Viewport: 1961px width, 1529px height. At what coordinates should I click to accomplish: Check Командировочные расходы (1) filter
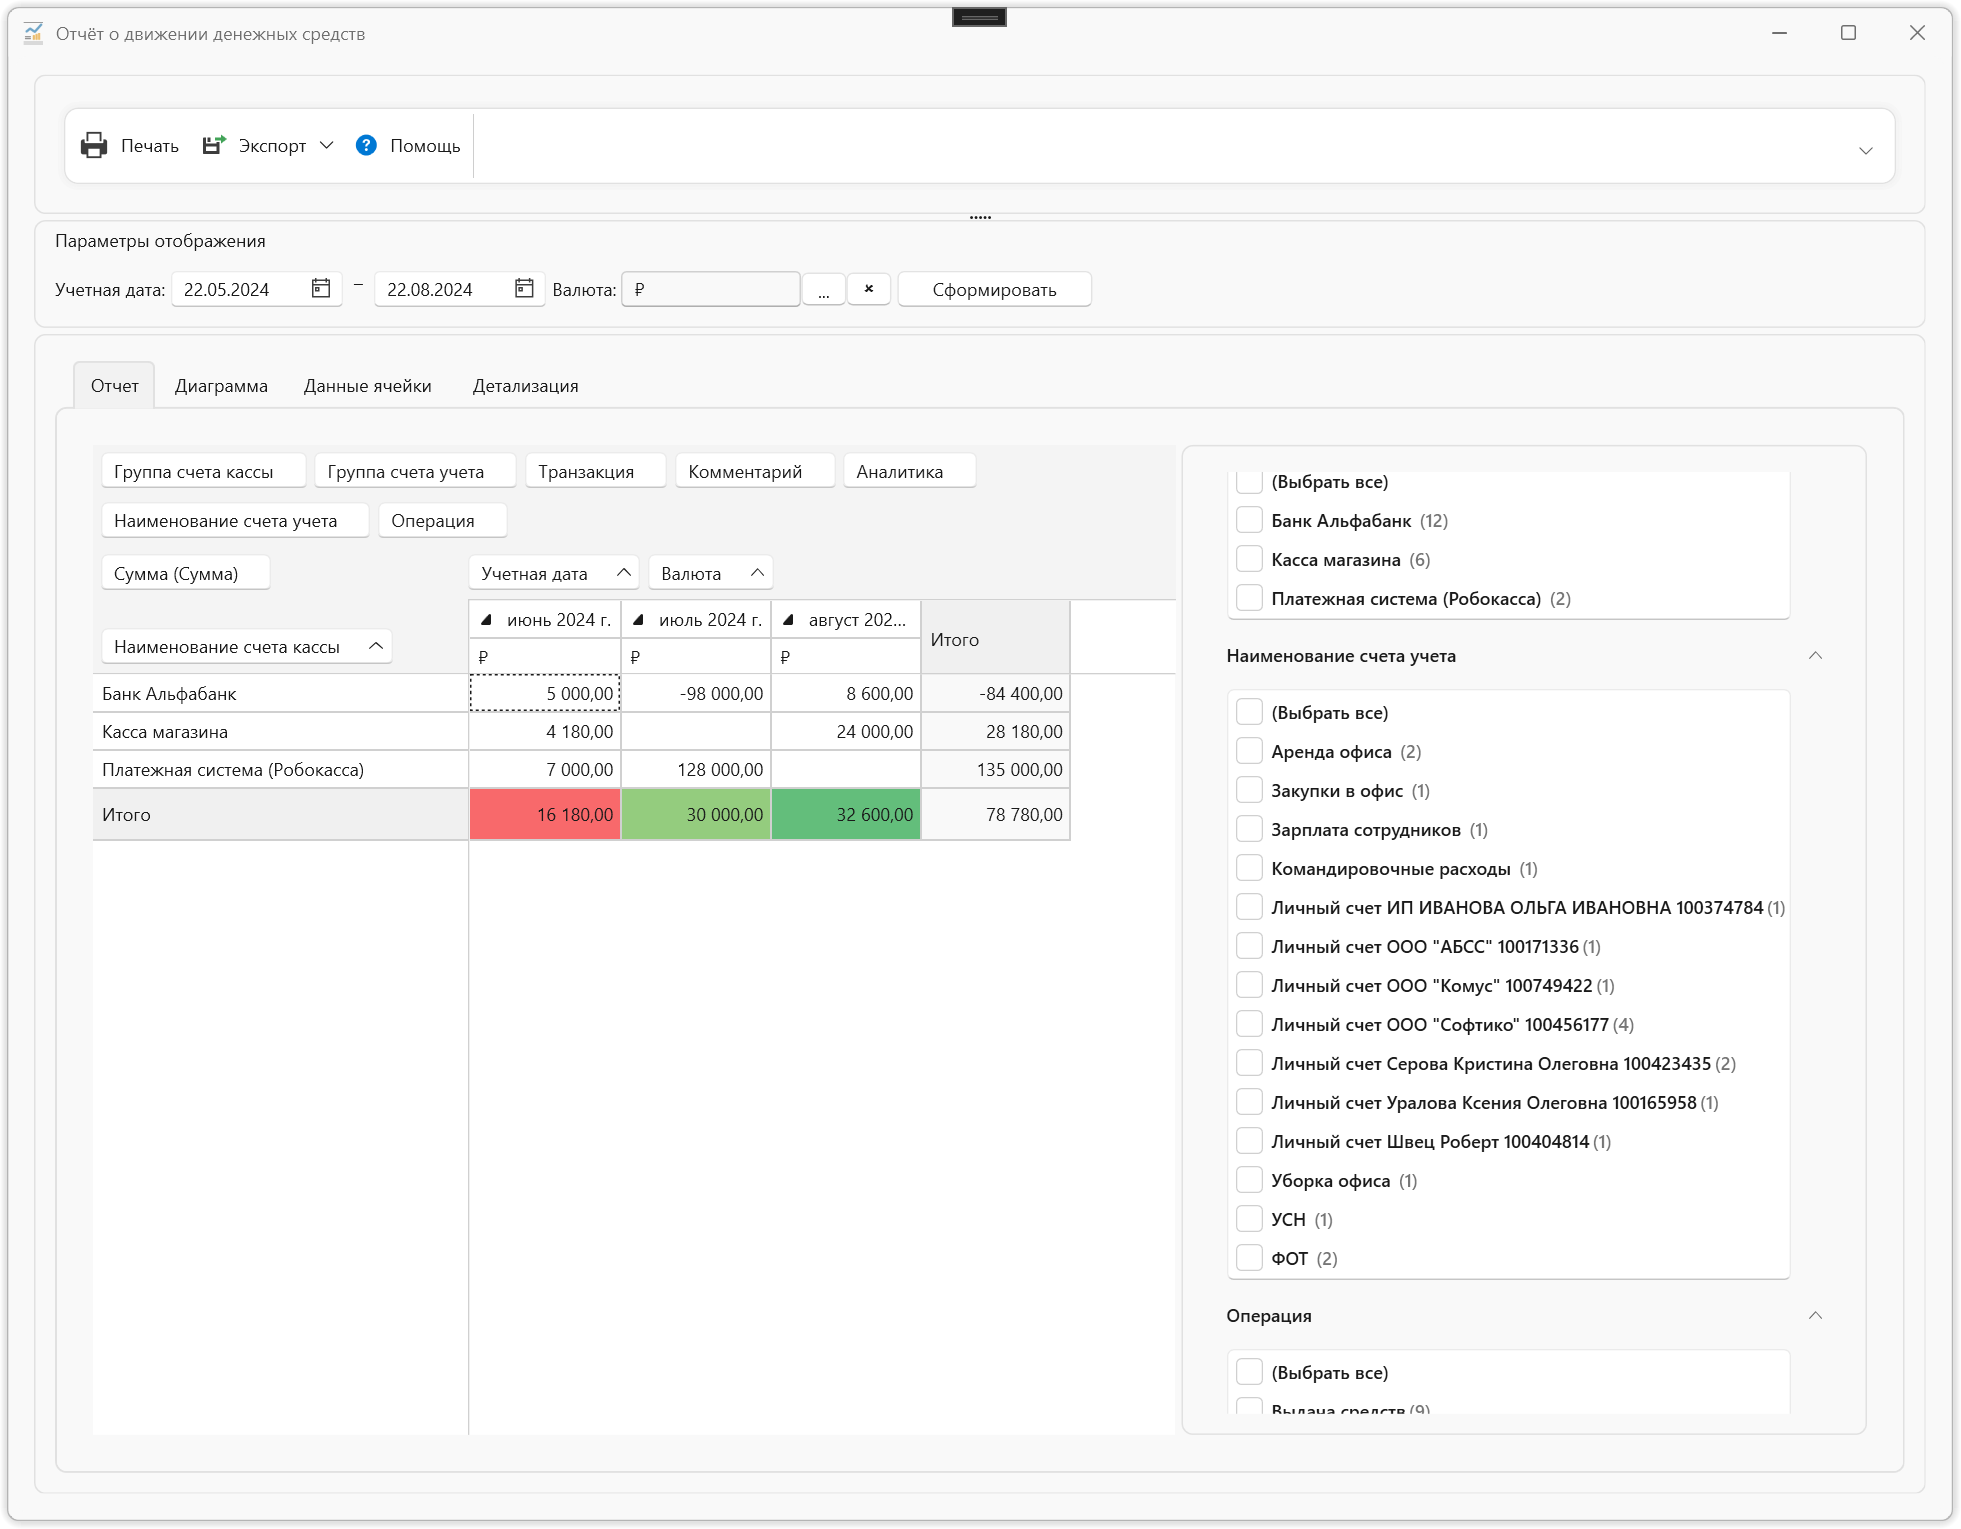[x=1249, y=868]
